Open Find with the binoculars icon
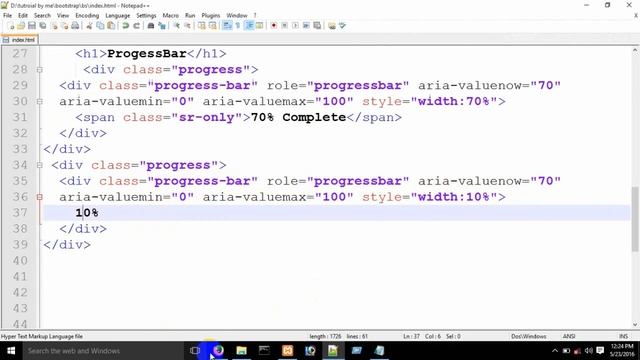The width and height of the screenshot is (640, 360). pos(151,26)
